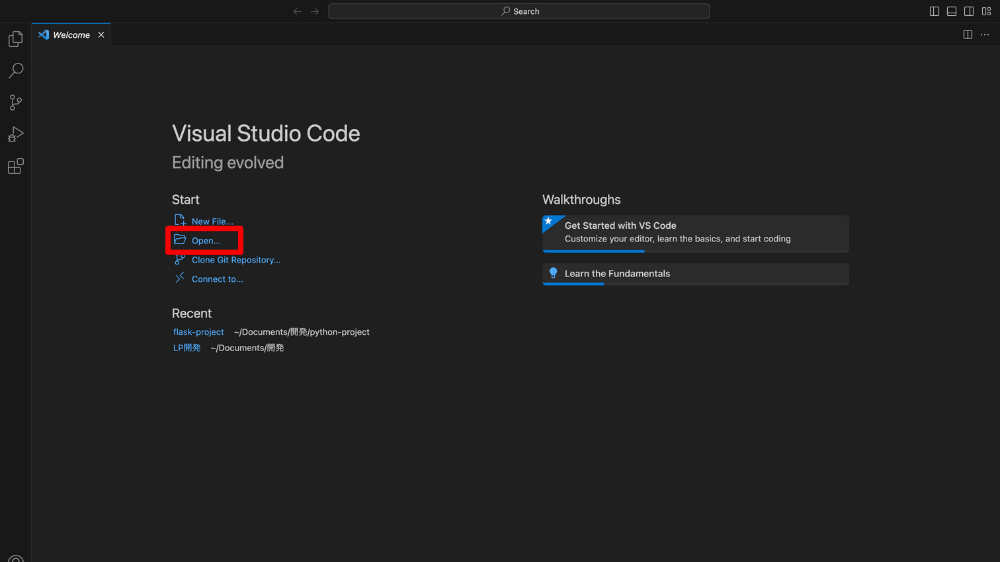This screenshot has width=1000, height=562.
Task: Open the Search view in activity bar
Action: [x=15, y=71]
